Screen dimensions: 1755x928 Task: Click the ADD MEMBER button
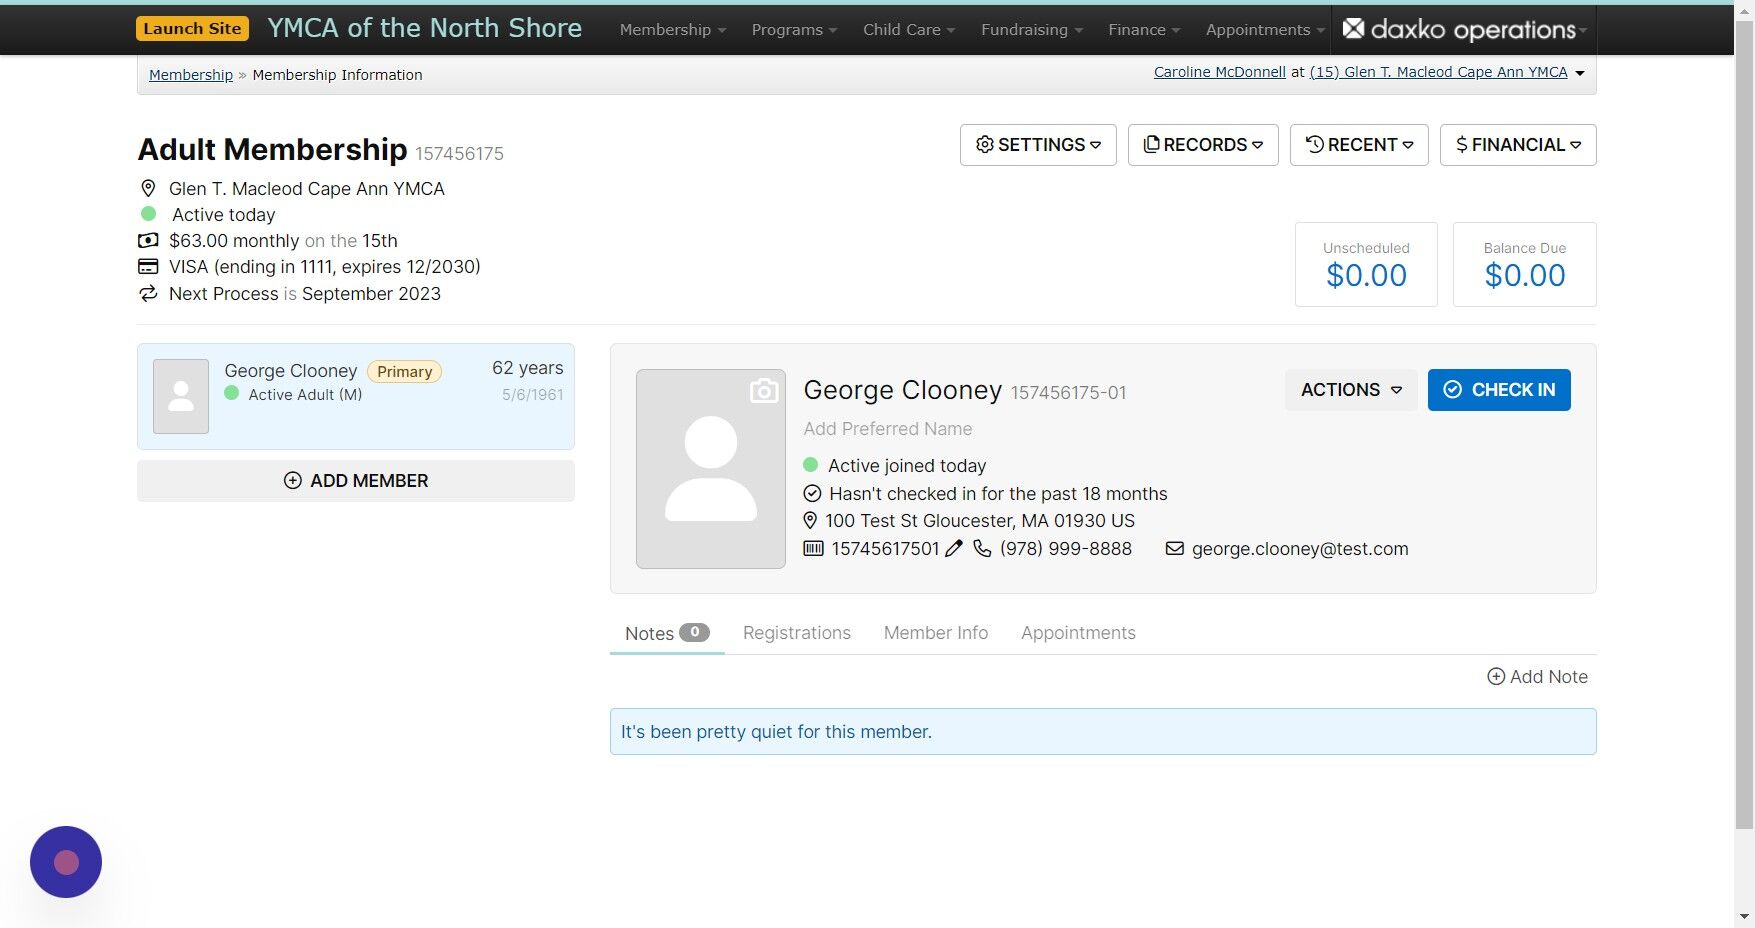tap(355, 480)
